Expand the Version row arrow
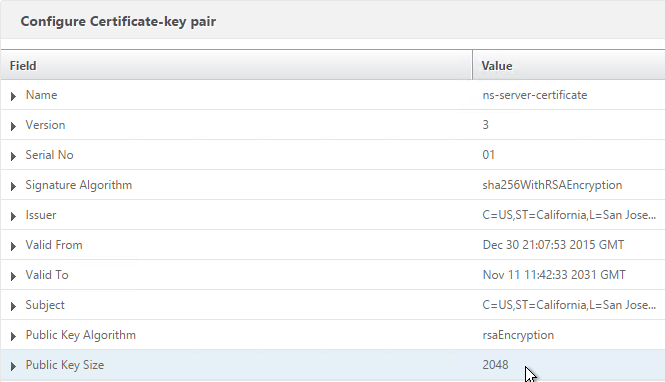 click(13, 126)
